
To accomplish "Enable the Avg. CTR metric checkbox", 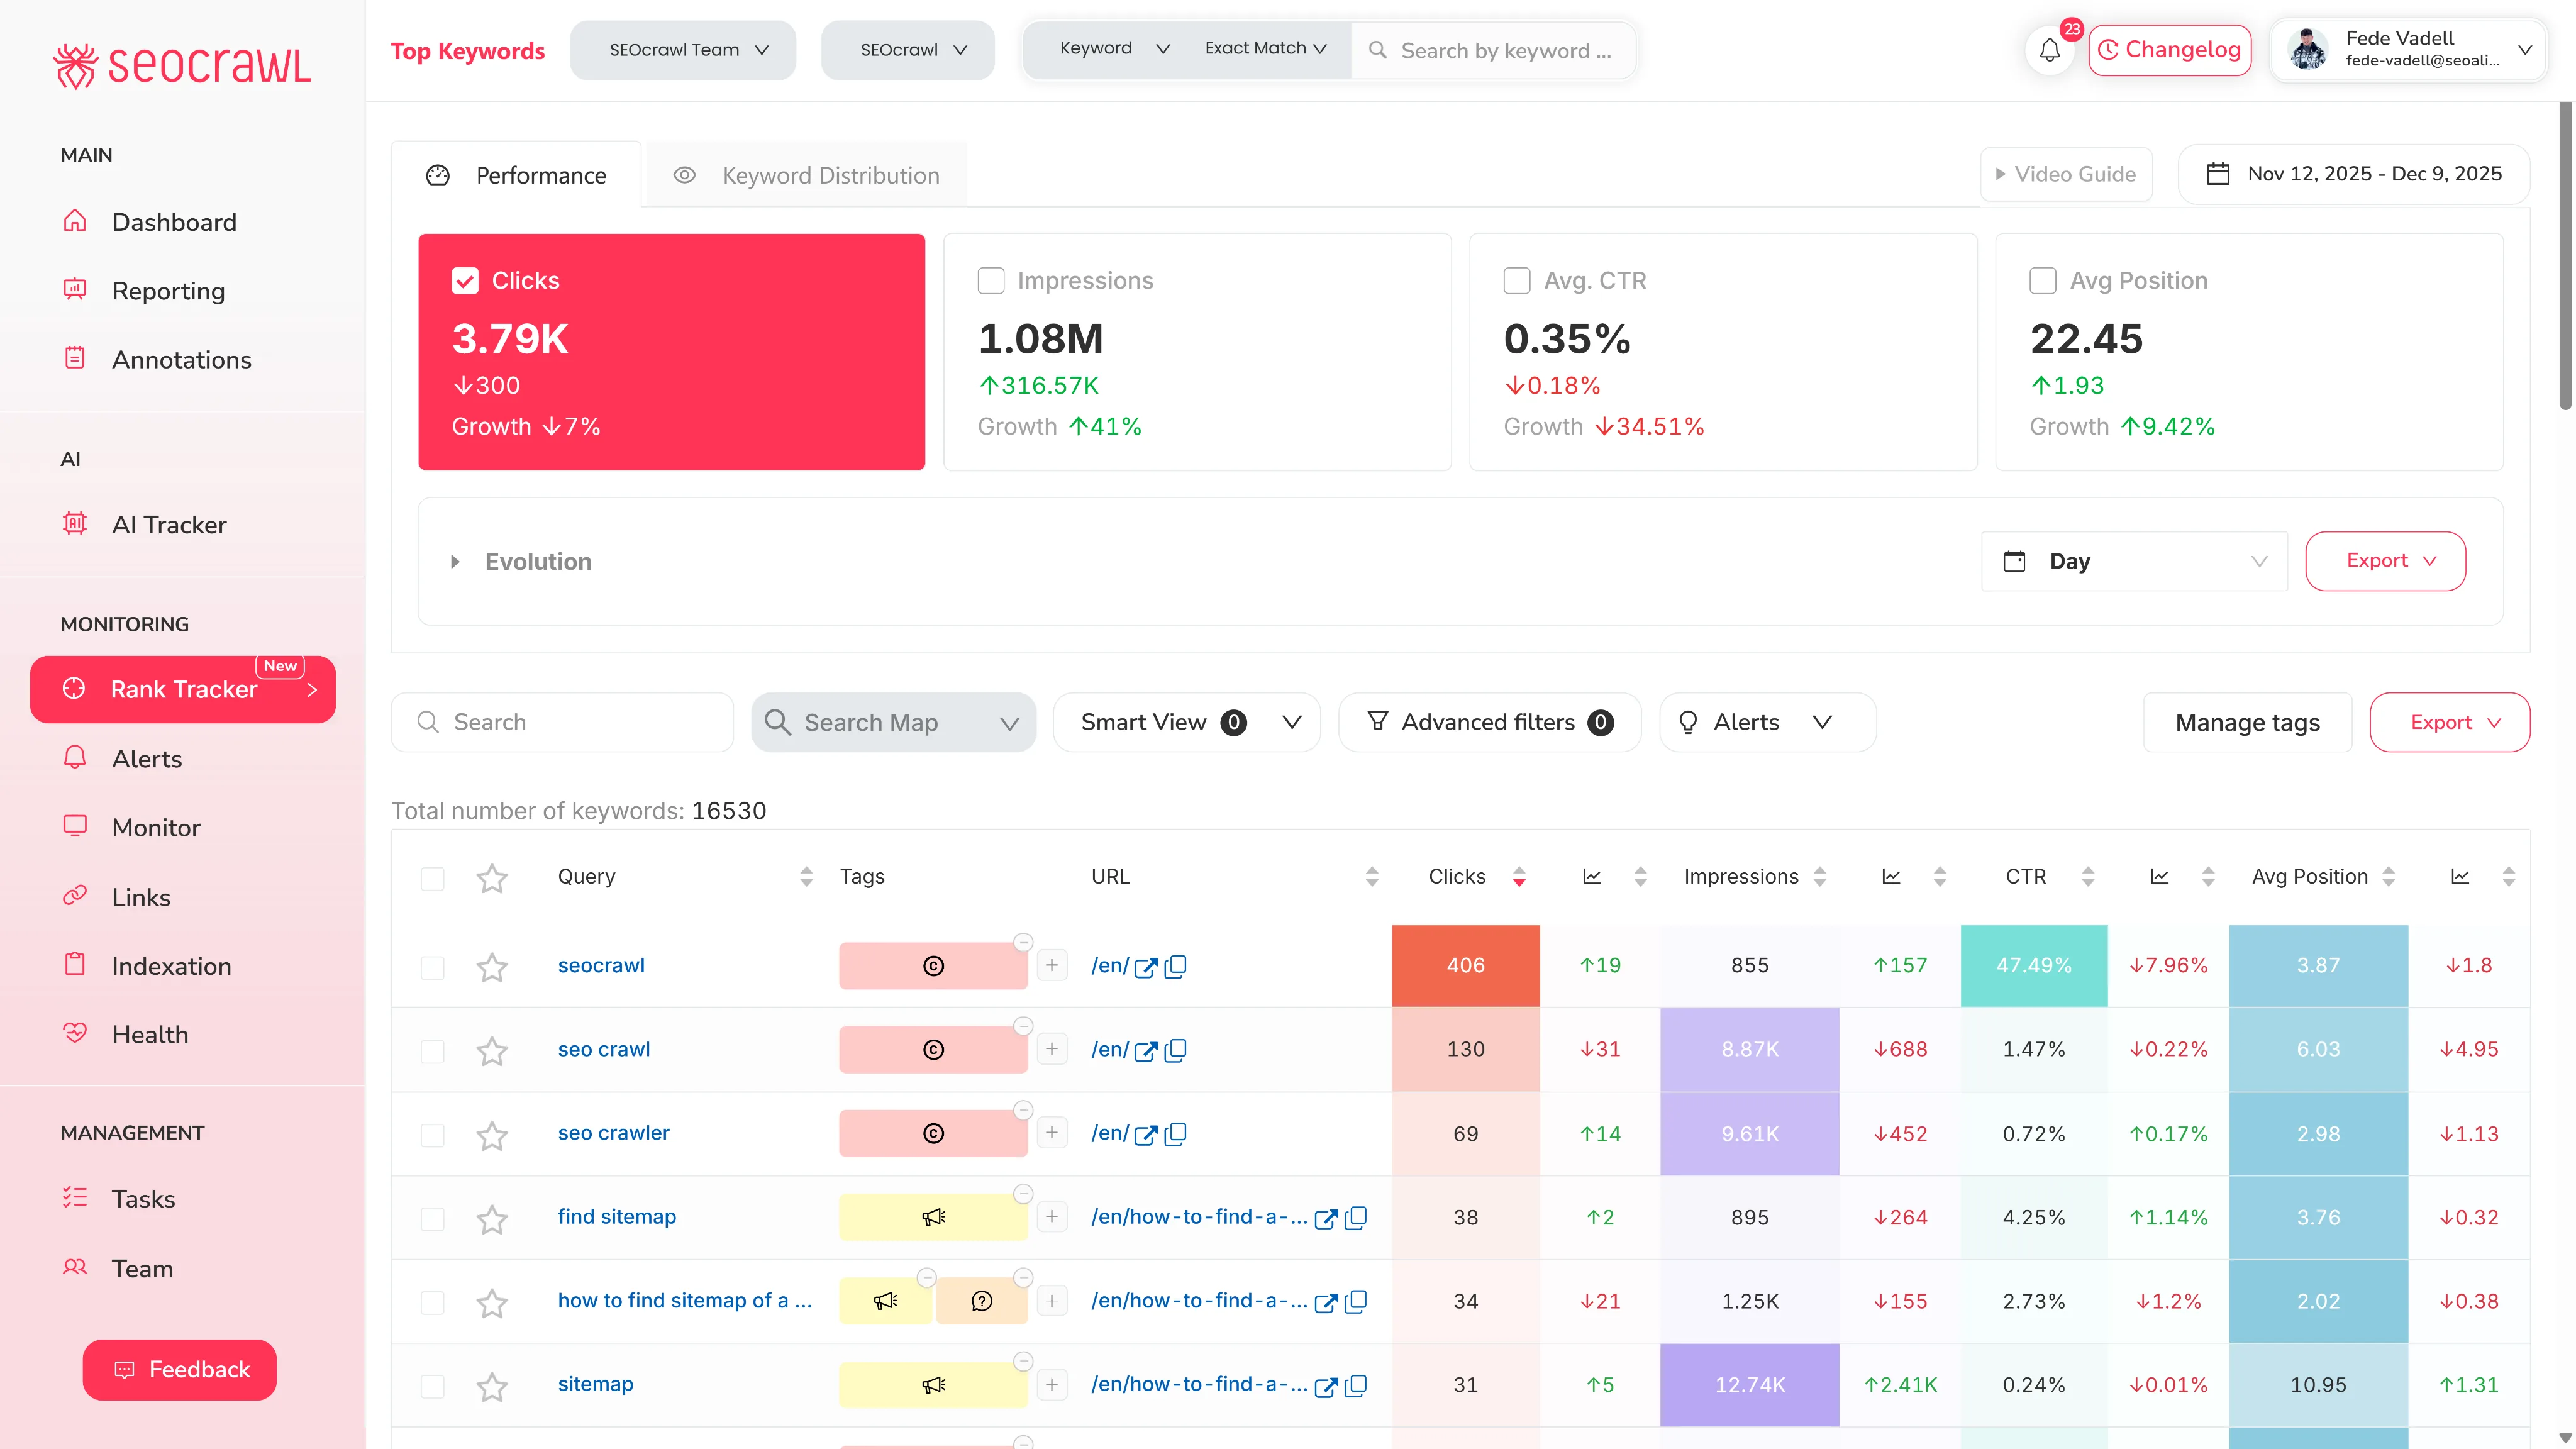I will [1517, 281].
